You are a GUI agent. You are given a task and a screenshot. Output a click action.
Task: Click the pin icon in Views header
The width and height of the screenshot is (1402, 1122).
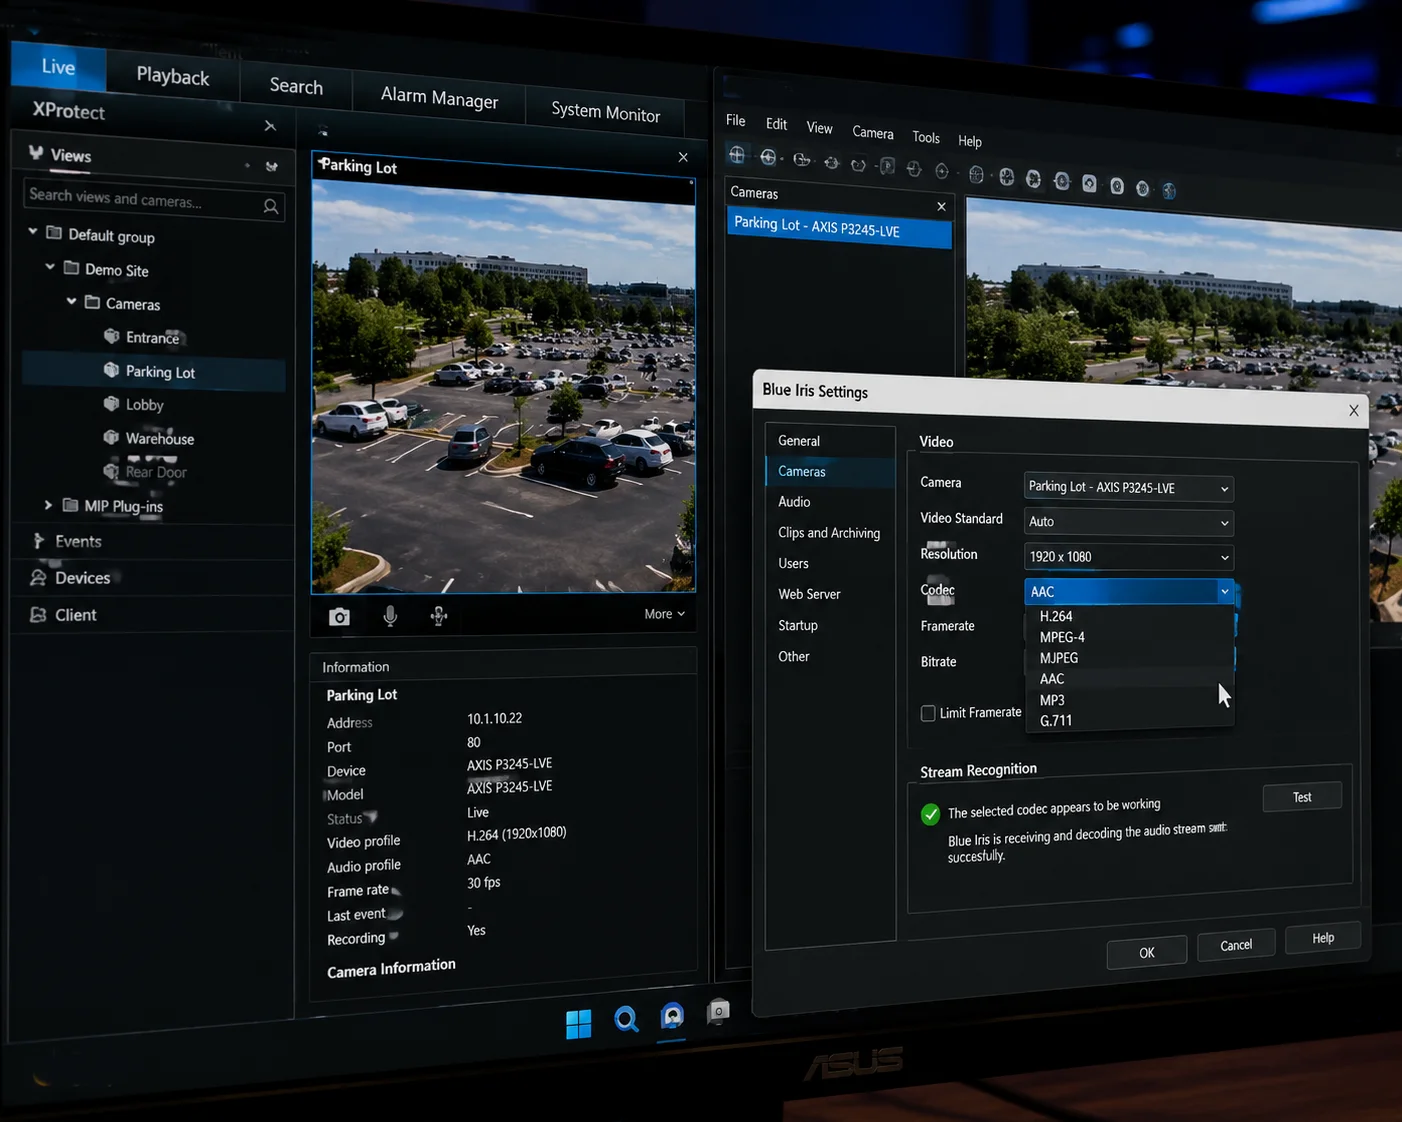pyautogui.click(x=272, y=167)
